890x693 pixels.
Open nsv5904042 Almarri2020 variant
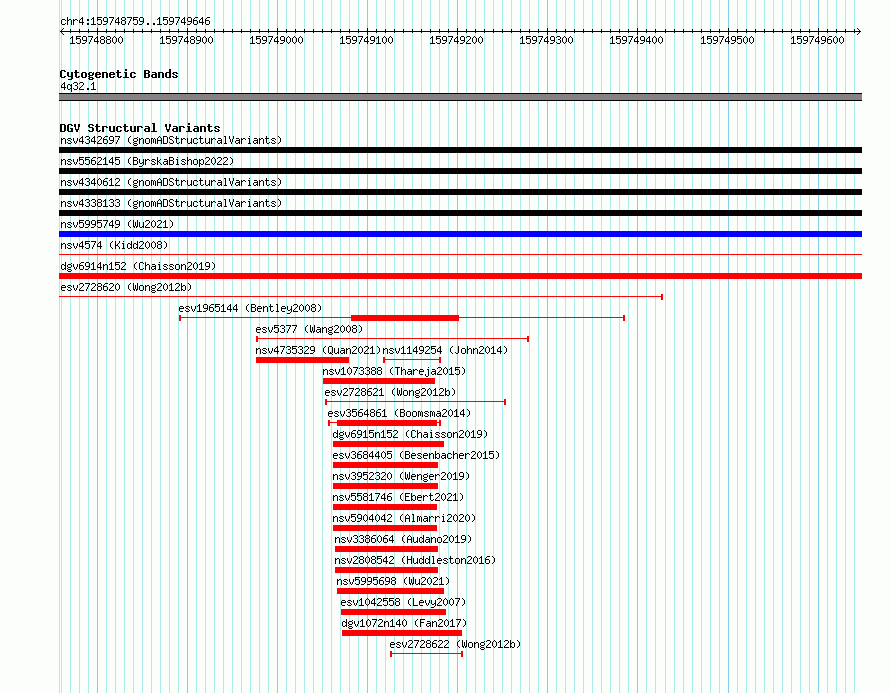404,518
